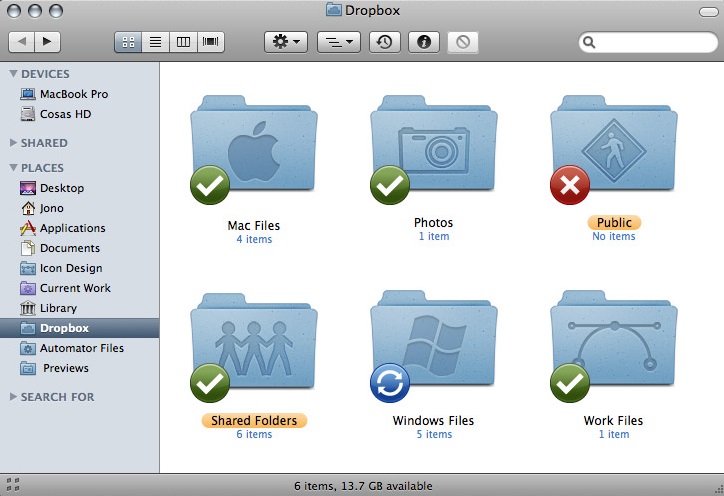The image size is (724, 496).
Task: Click the orange Shared Folders label
Action: pos(254,421)
